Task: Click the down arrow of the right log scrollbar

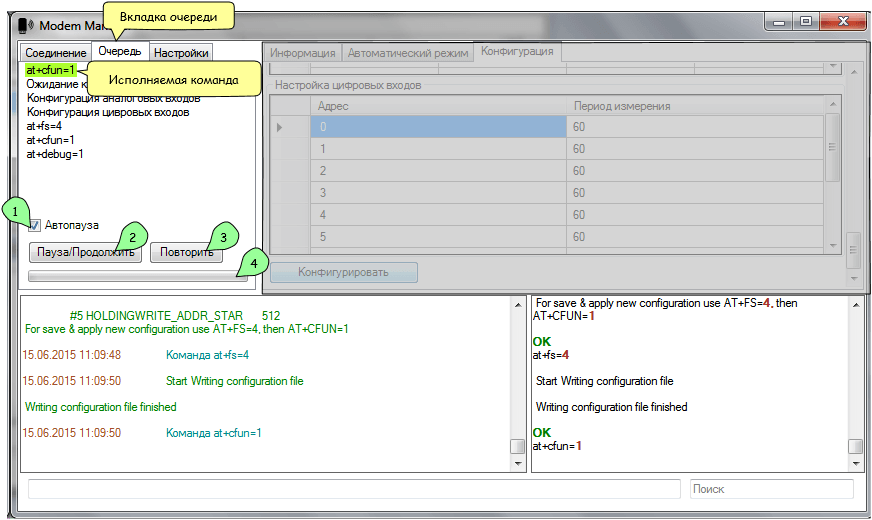Action: 856,463
